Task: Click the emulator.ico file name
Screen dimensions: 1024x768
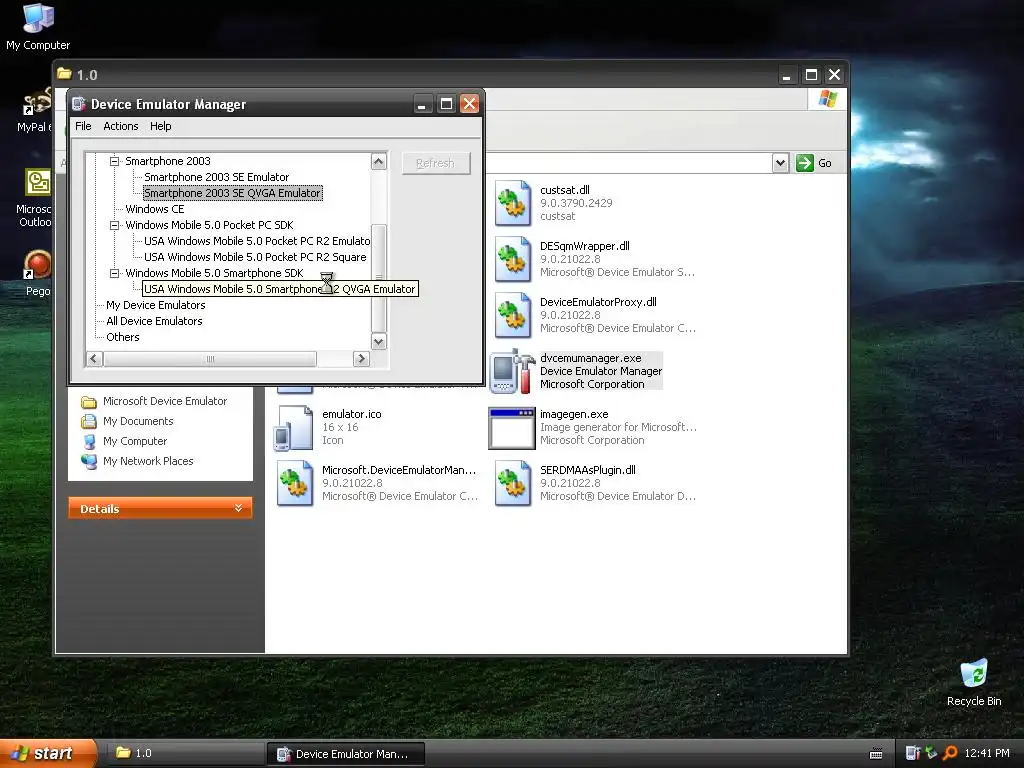Action: tap(351, 414)
